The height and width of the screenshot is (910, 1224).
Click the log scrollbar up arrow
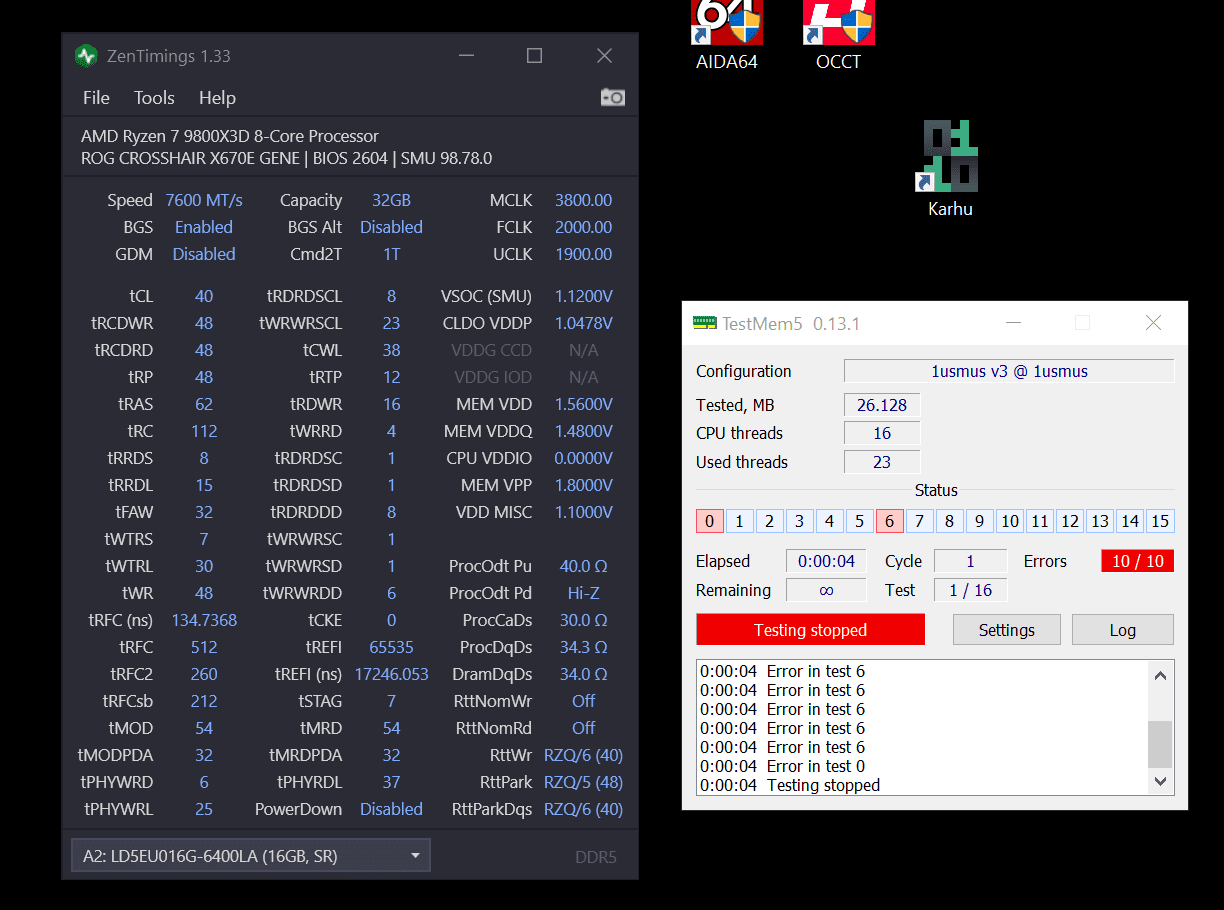pyautogui.click(x=1160, y=675)
